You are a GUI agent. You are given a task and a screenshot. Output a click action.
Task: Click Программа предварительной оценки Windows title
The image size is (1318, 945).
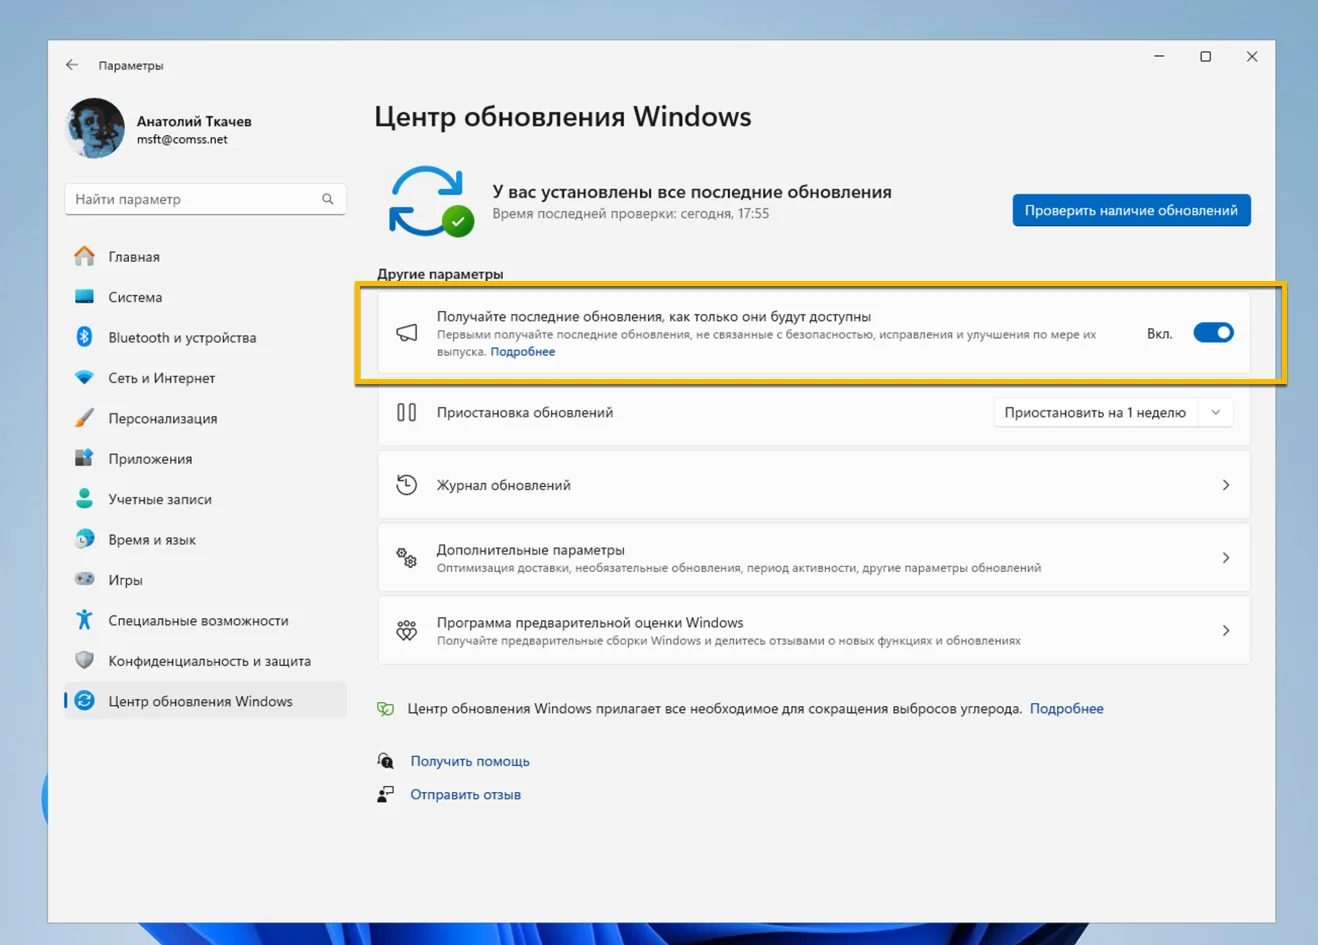[x=590, y=623]
